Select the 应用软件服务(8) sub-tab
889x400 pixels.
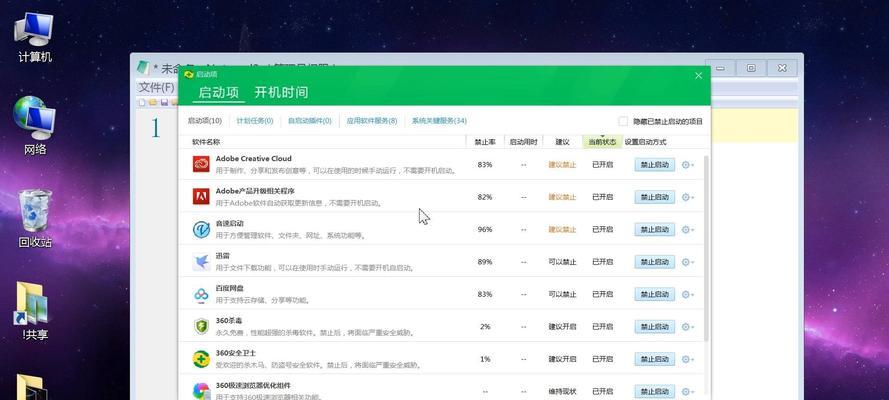coord(372,121)
